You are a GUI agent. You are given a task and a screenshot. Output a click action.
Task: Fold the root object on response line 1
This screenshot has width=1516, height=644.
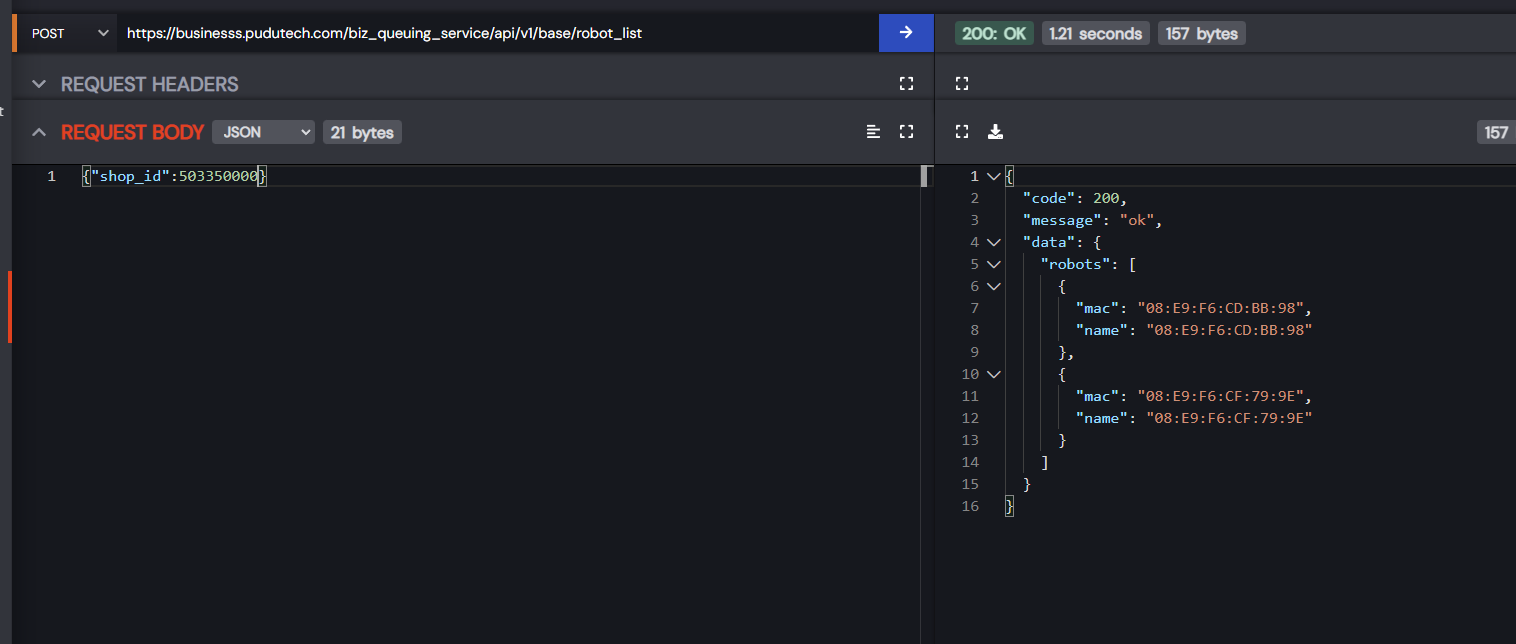[x=993, y=176]
